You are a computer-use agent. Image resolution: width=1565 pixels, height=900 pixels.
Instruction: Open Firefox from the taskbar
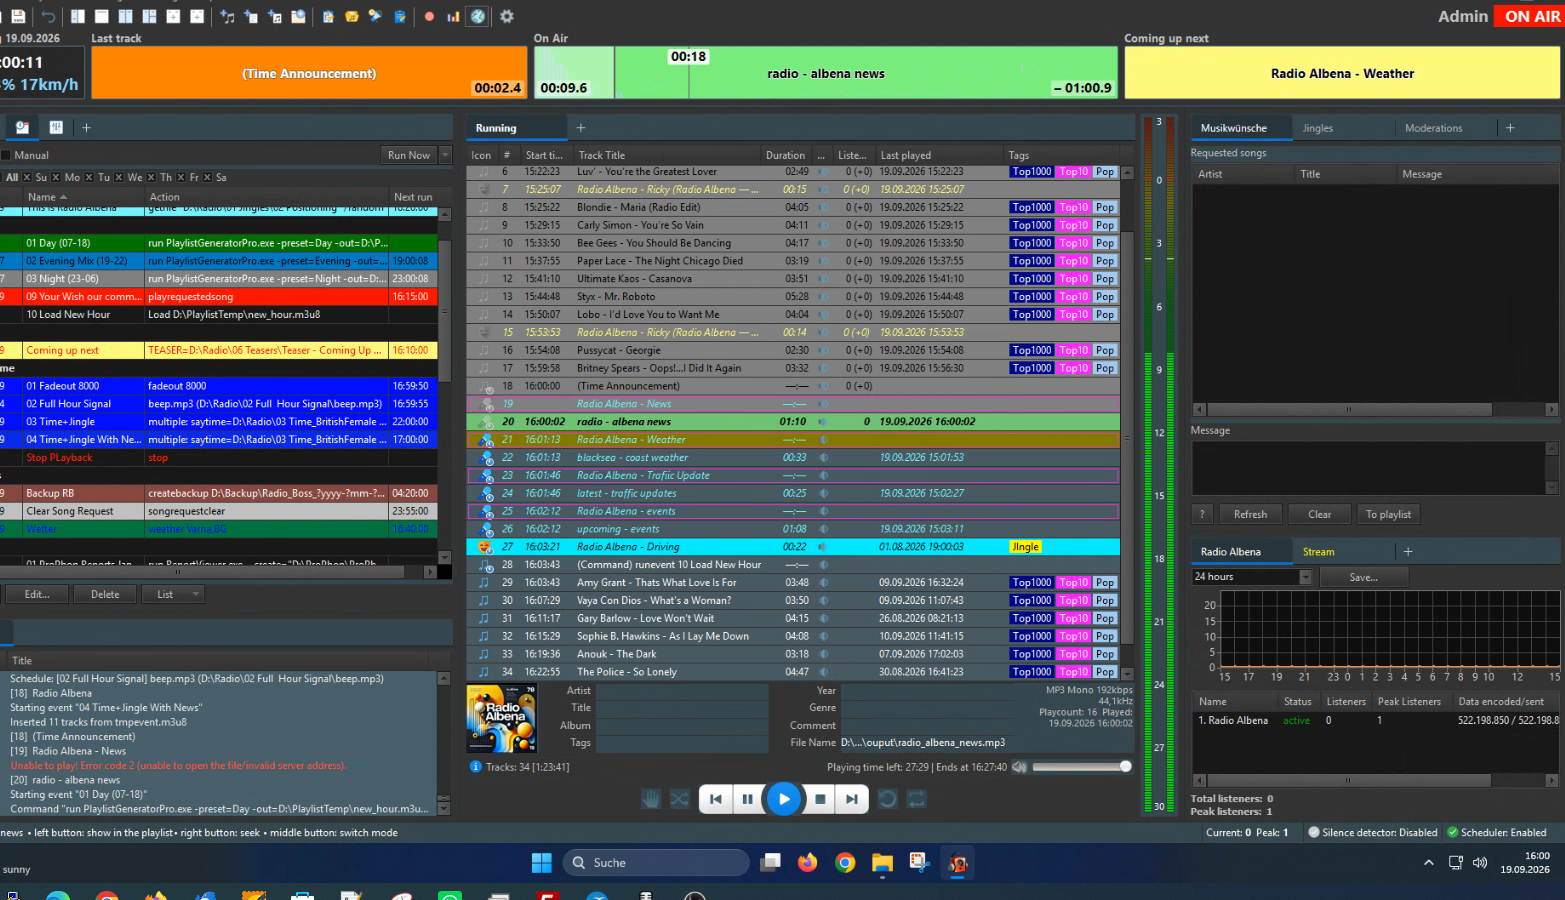tap(807, 863)
